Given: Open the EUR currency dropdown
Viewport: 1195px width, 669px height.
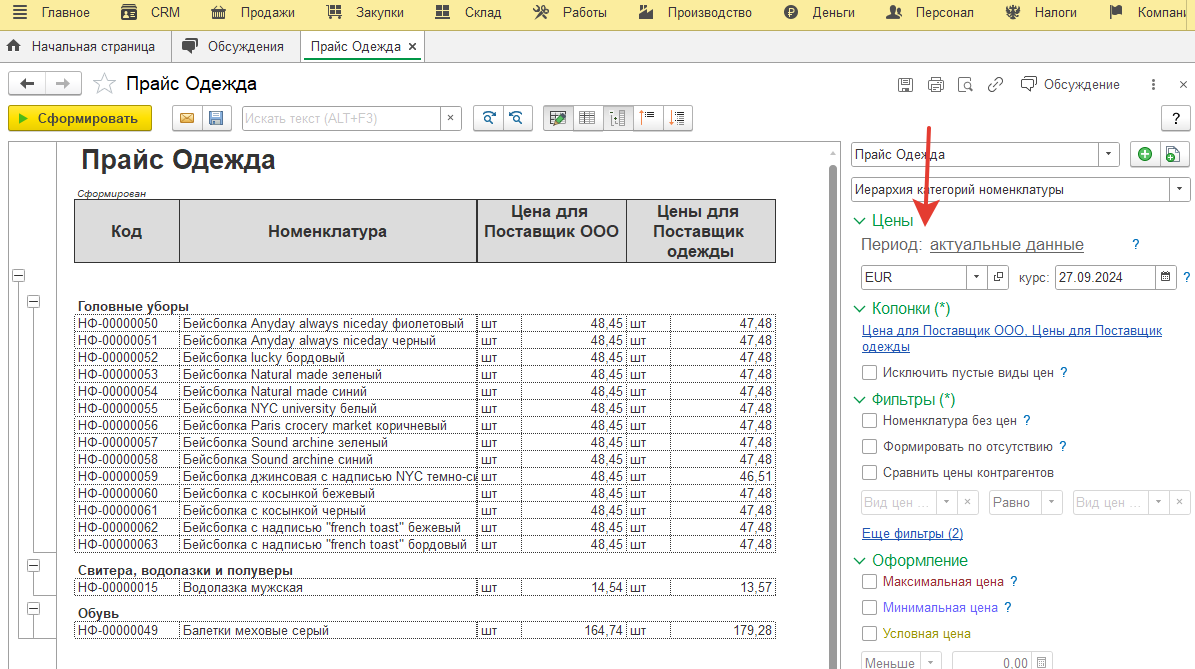Looking at the screenshot, I should 975,277.
